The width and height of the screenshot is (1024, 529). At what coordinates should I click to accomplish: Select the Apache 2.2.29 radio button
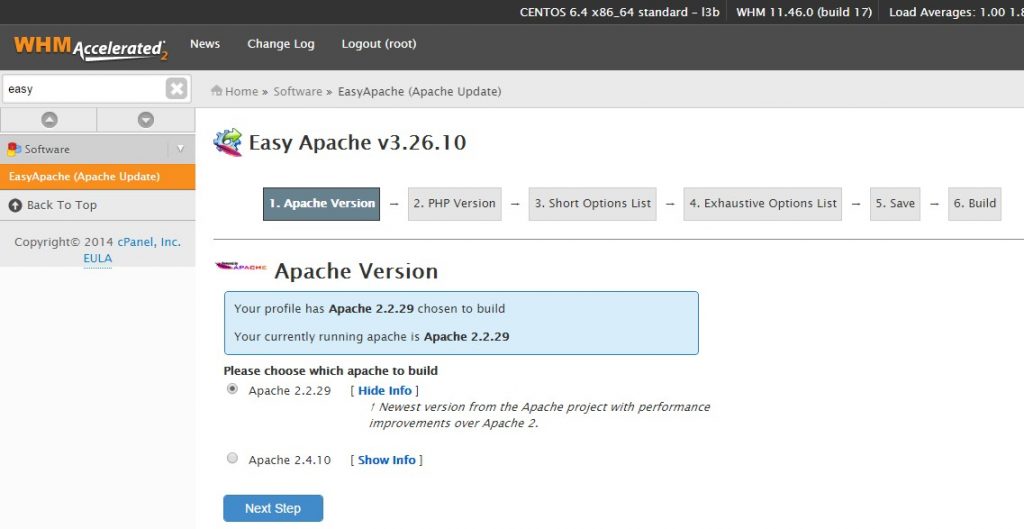[233, 389]
